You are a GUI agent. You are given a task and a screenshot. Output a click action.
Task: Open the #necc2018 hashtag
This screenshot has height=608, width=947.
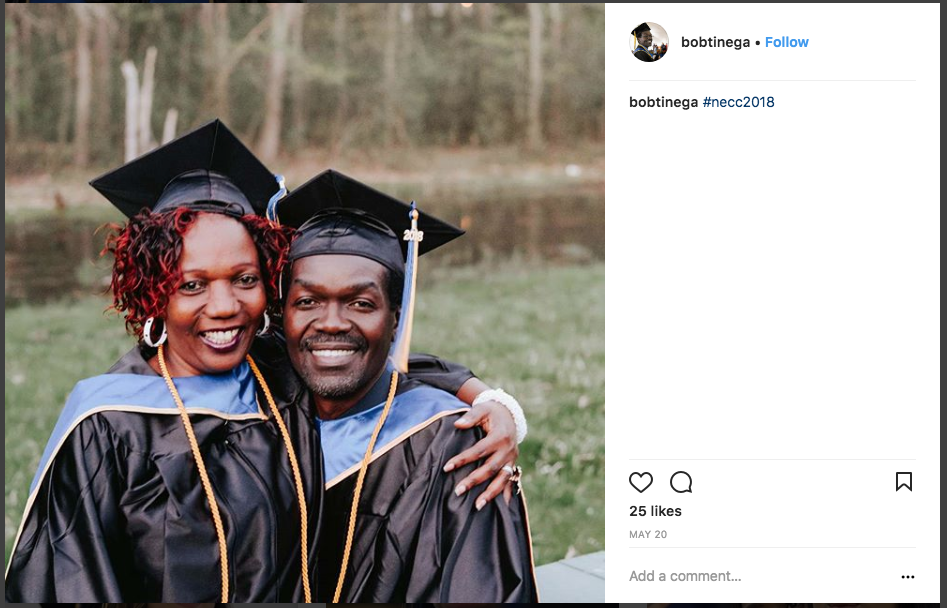click(x=738, y=102)
